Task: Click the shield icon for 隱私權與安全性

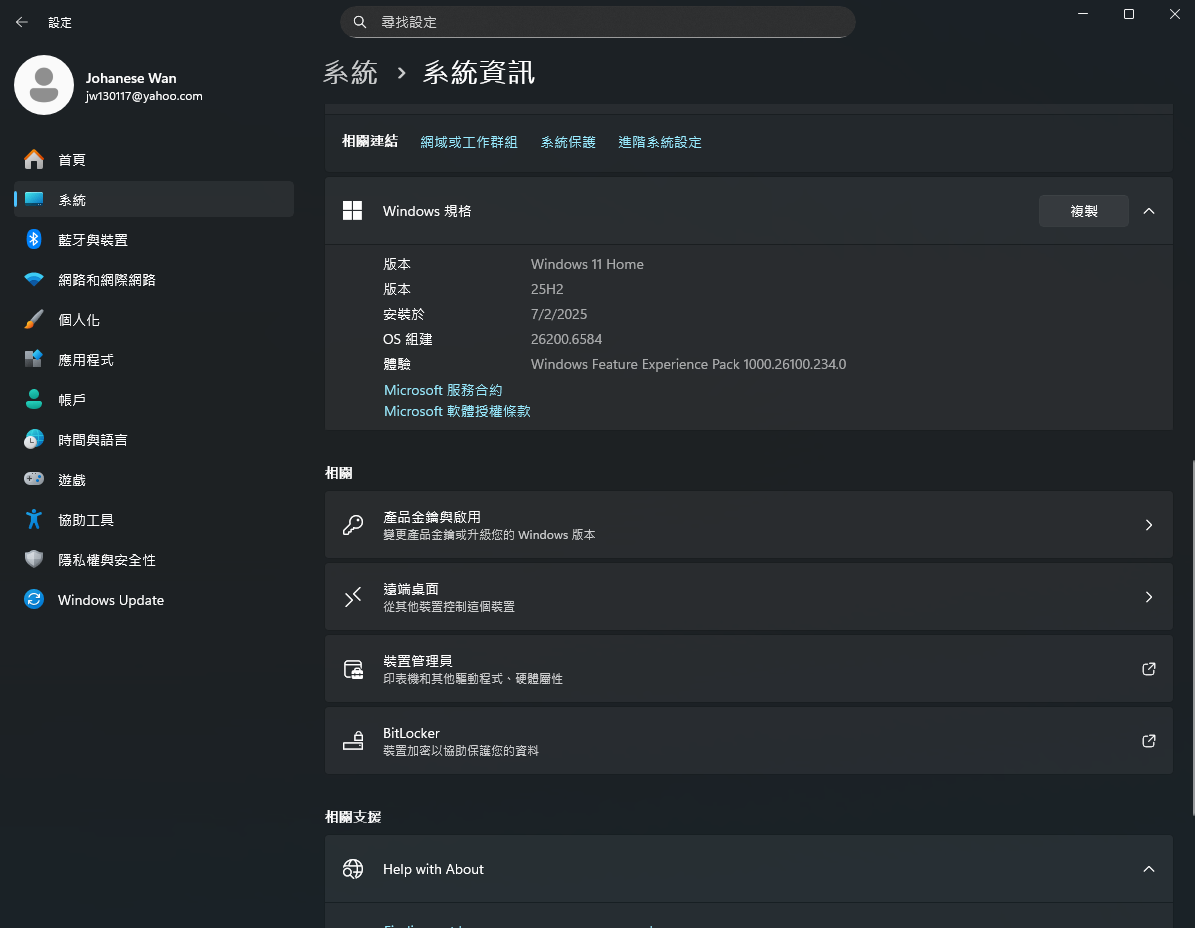Action: [x=34, y=559]
